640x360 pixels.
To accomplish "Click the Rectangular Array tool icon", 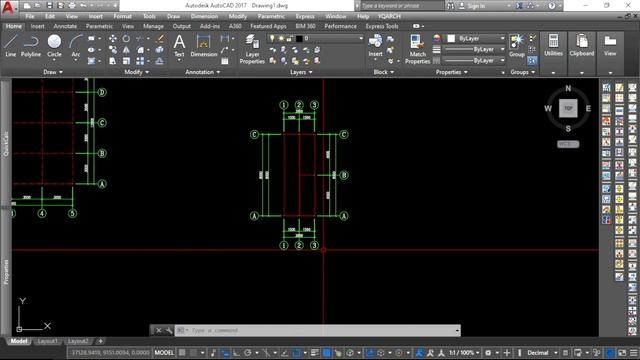I will (x=140, y=61).
